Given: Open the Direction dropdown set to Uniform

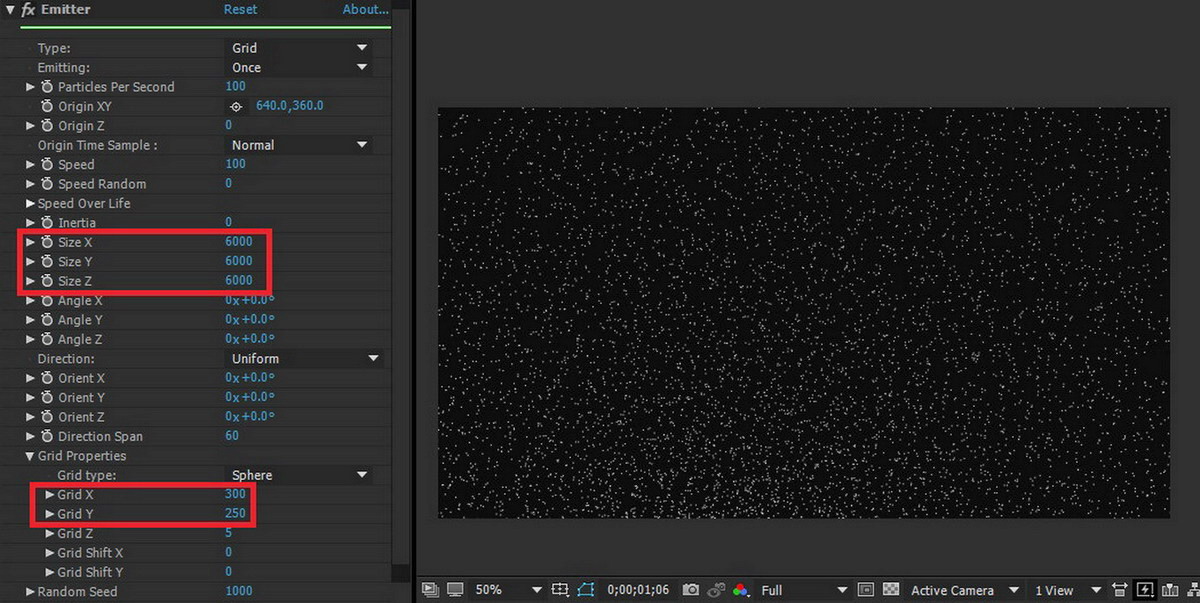Looking at the screenshot, I should [304, 359].
